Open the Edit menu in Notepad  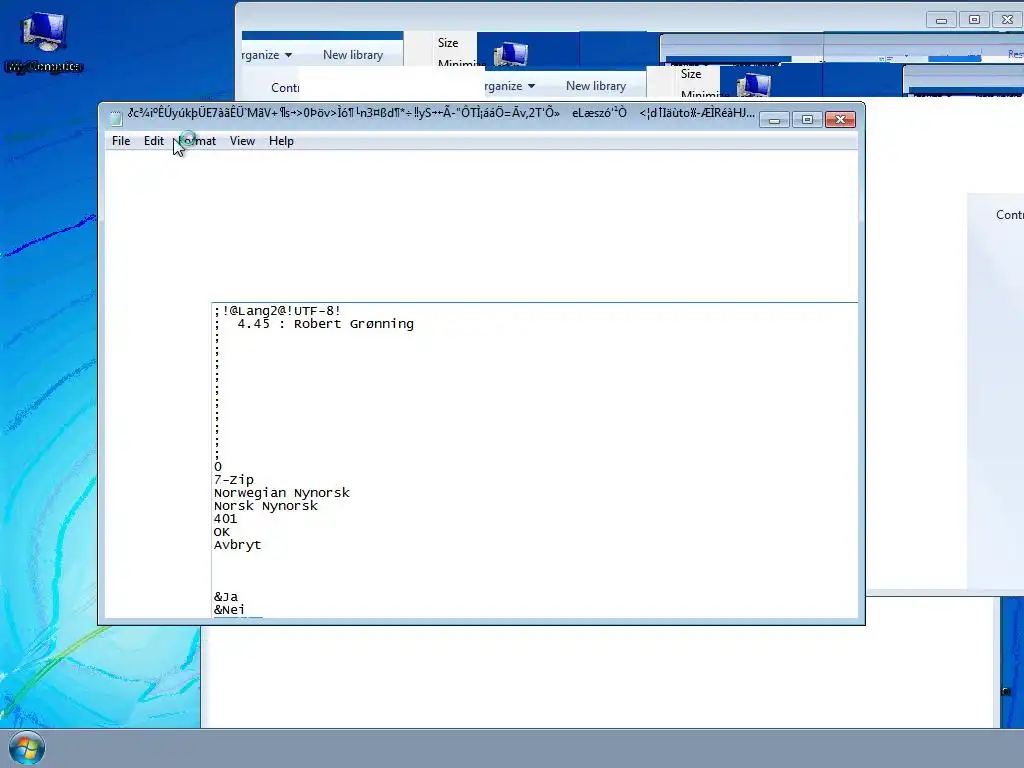pos(153,141)
